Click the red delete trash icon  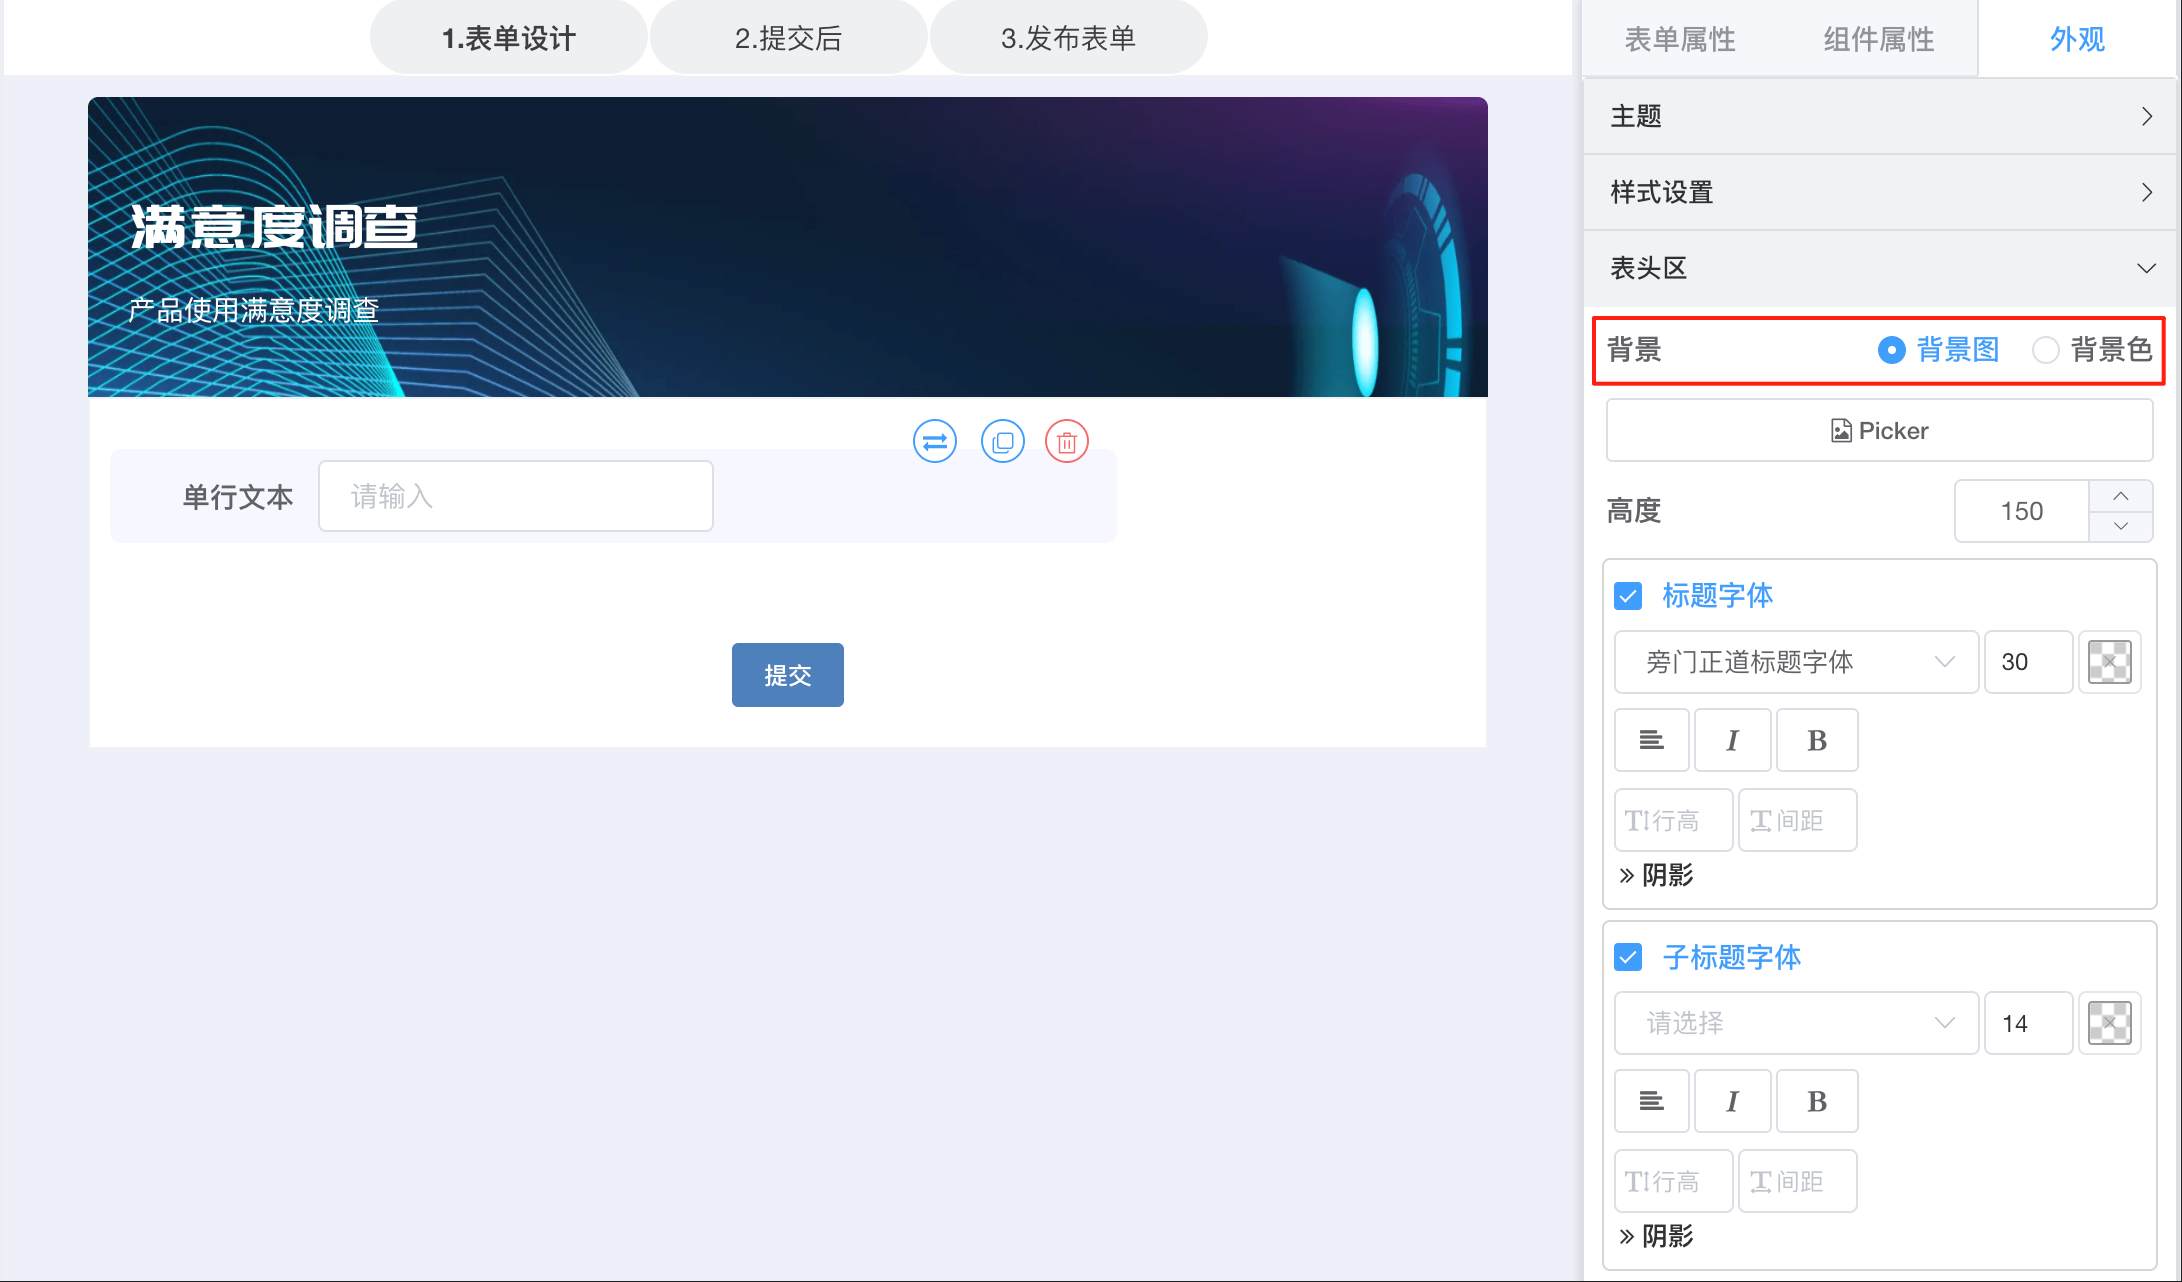click(x=1067, y=441)
